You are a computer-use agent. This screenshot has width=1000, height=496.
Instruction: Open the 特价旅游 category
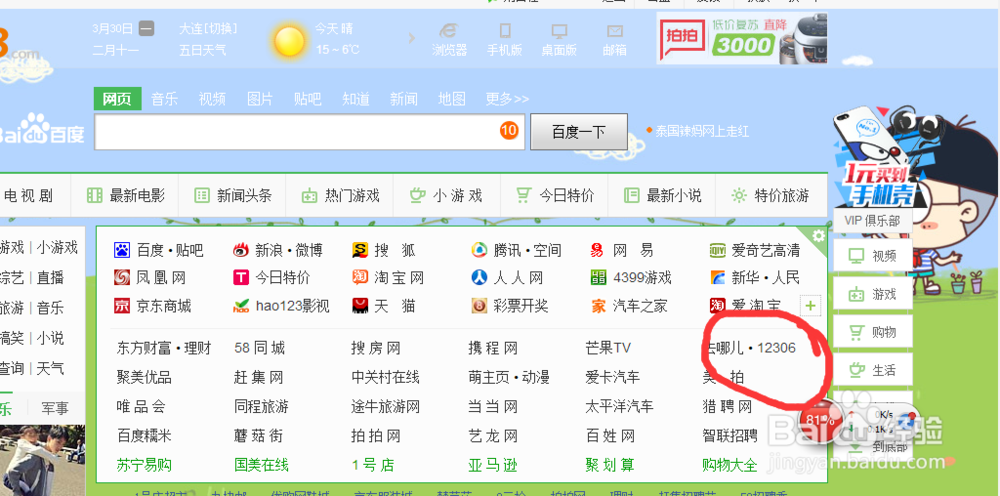(x=770, y=196)
